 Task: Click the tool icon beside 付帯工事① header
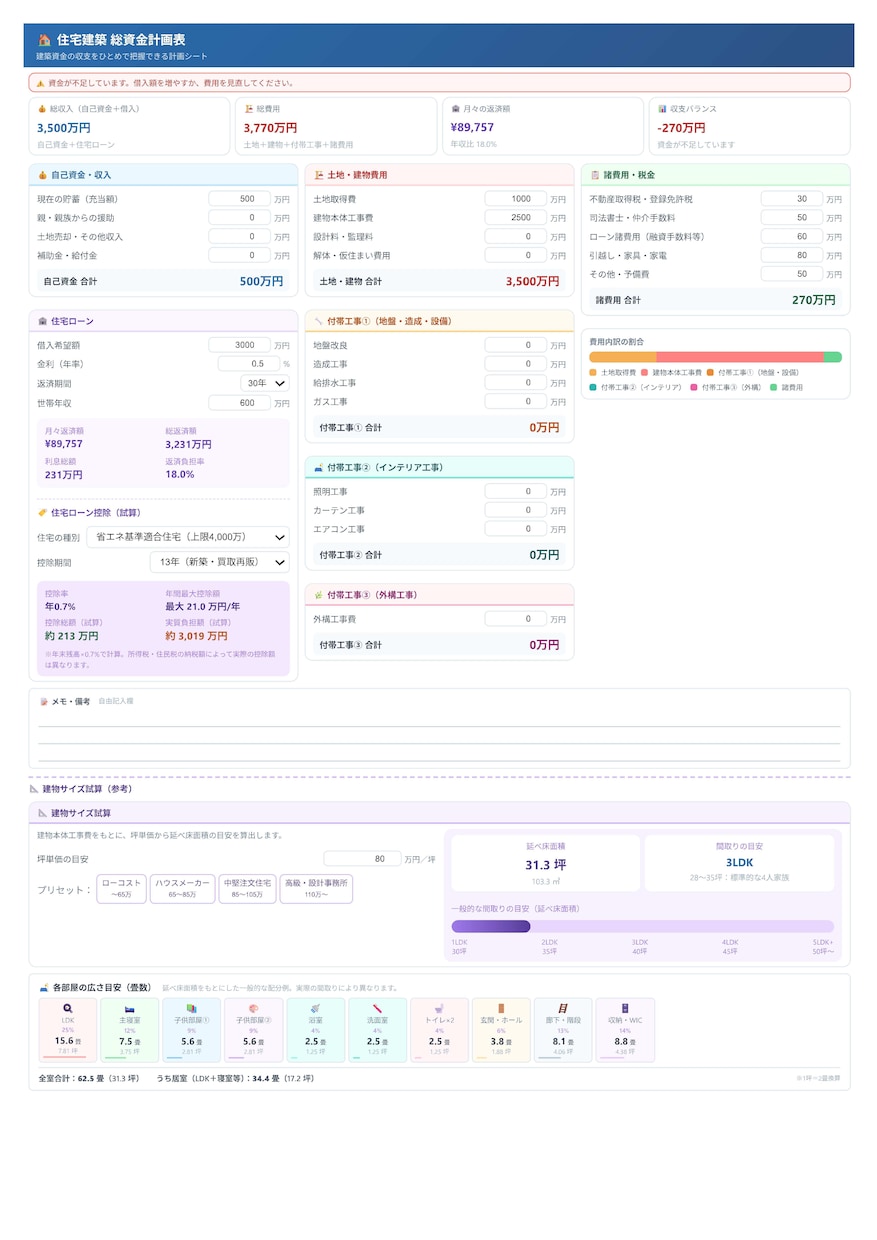click(x=318, y=321)
